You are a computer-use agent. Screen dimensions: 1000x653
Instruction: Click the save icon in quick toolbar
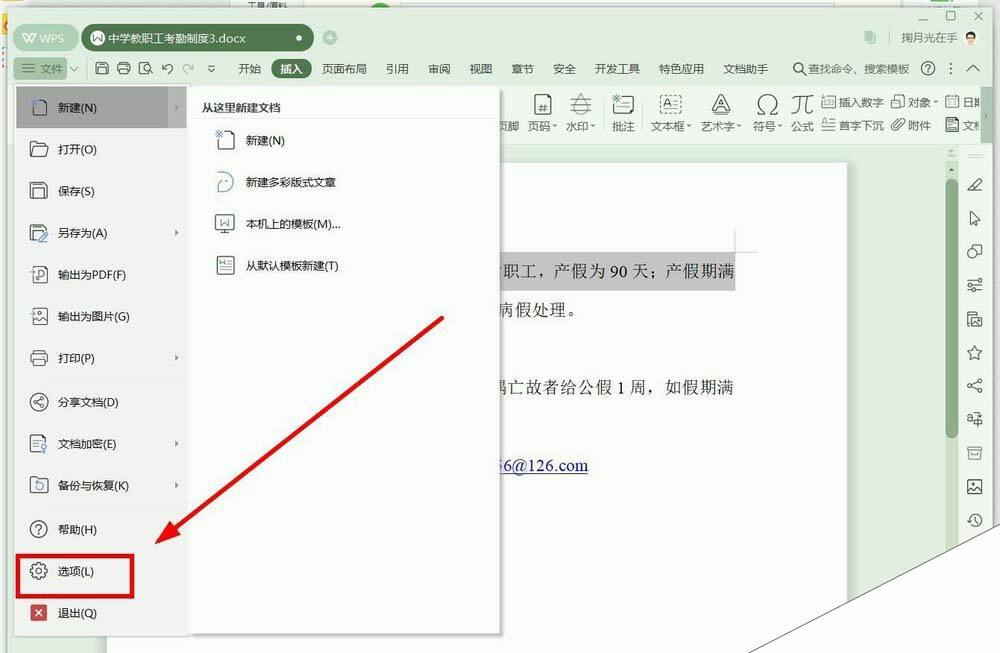101,68
